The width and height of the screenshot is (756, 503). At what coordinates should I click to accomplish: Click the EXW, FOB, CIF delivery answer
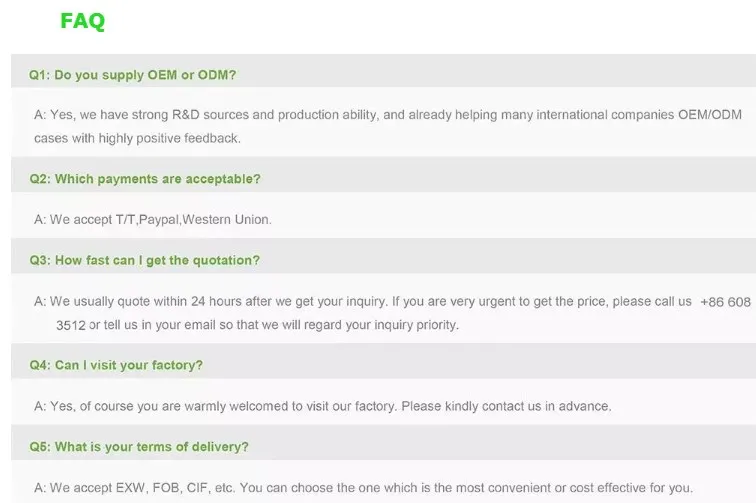[x=363, y=488]
